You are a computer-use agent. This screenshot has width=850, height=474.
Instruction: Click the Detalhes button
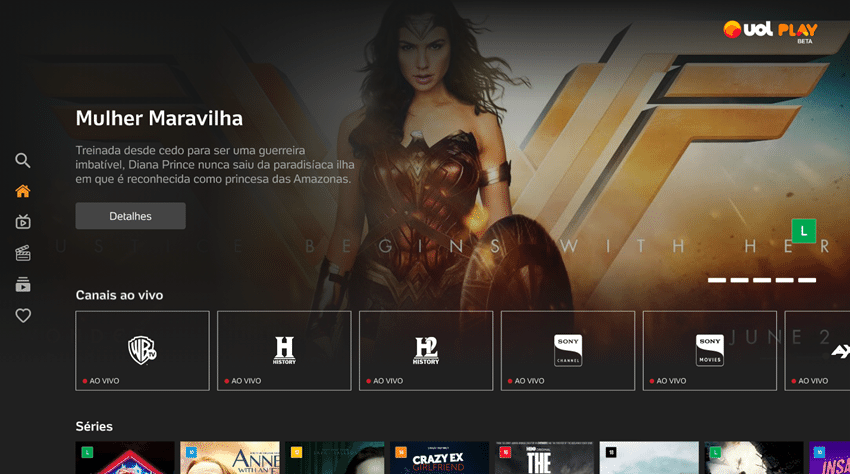(131, 216)
